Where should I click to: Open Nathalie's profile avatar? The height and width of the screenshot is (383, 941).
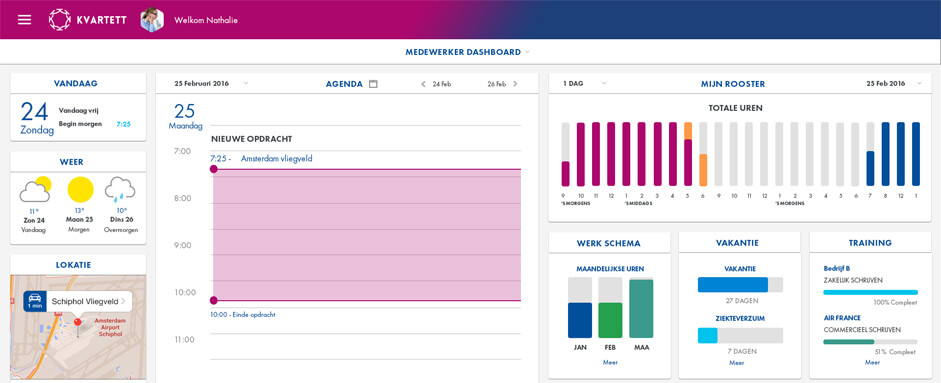pos(152,20)
